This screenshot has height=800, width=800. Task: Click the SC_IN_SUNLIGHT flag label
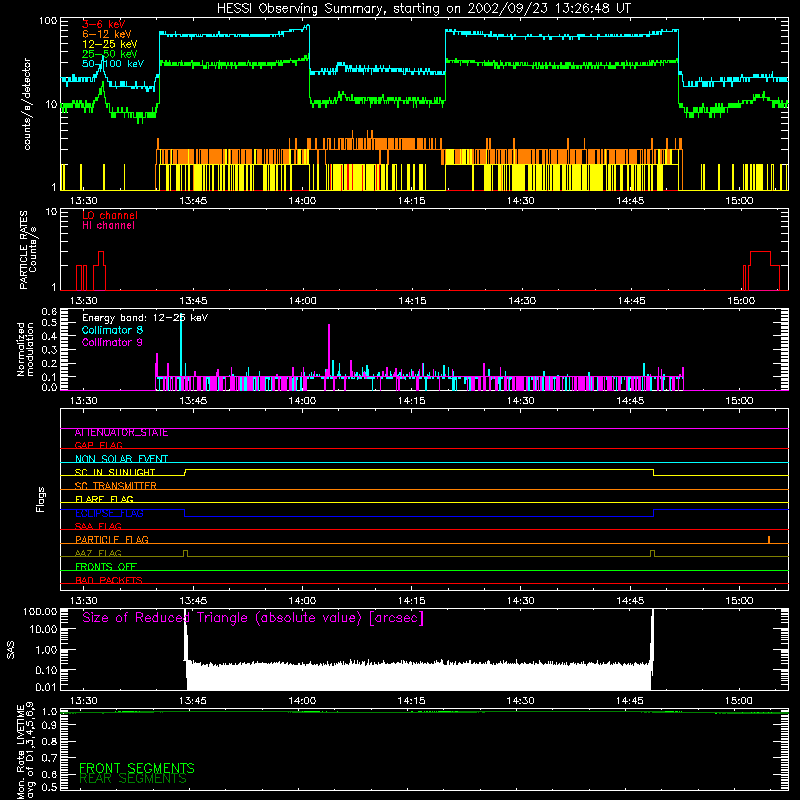[x=115, y=472]
